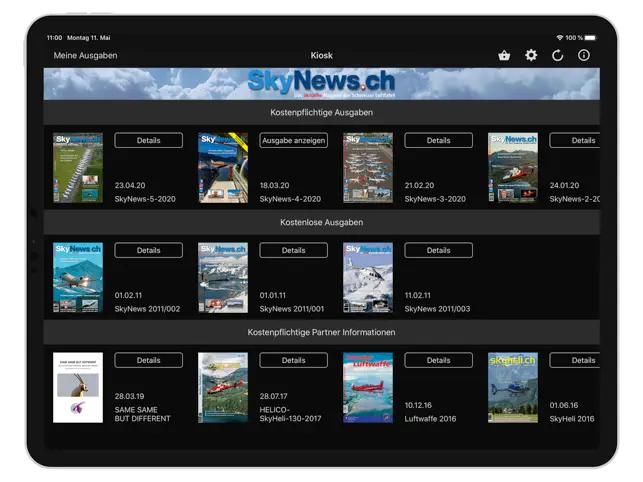
Task: Click the date 21.02.20
Action: click(420, 185)
